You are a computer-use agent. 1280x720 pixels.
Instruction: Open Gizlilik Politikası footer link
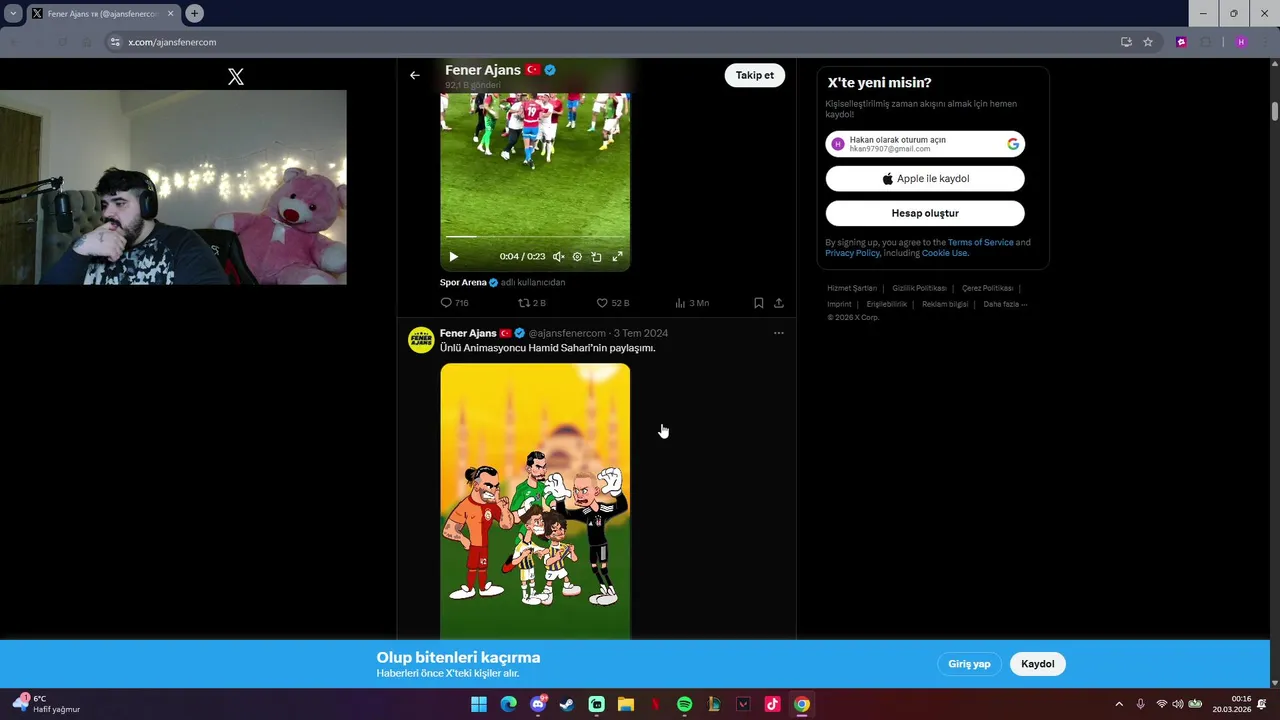point(919,288)
